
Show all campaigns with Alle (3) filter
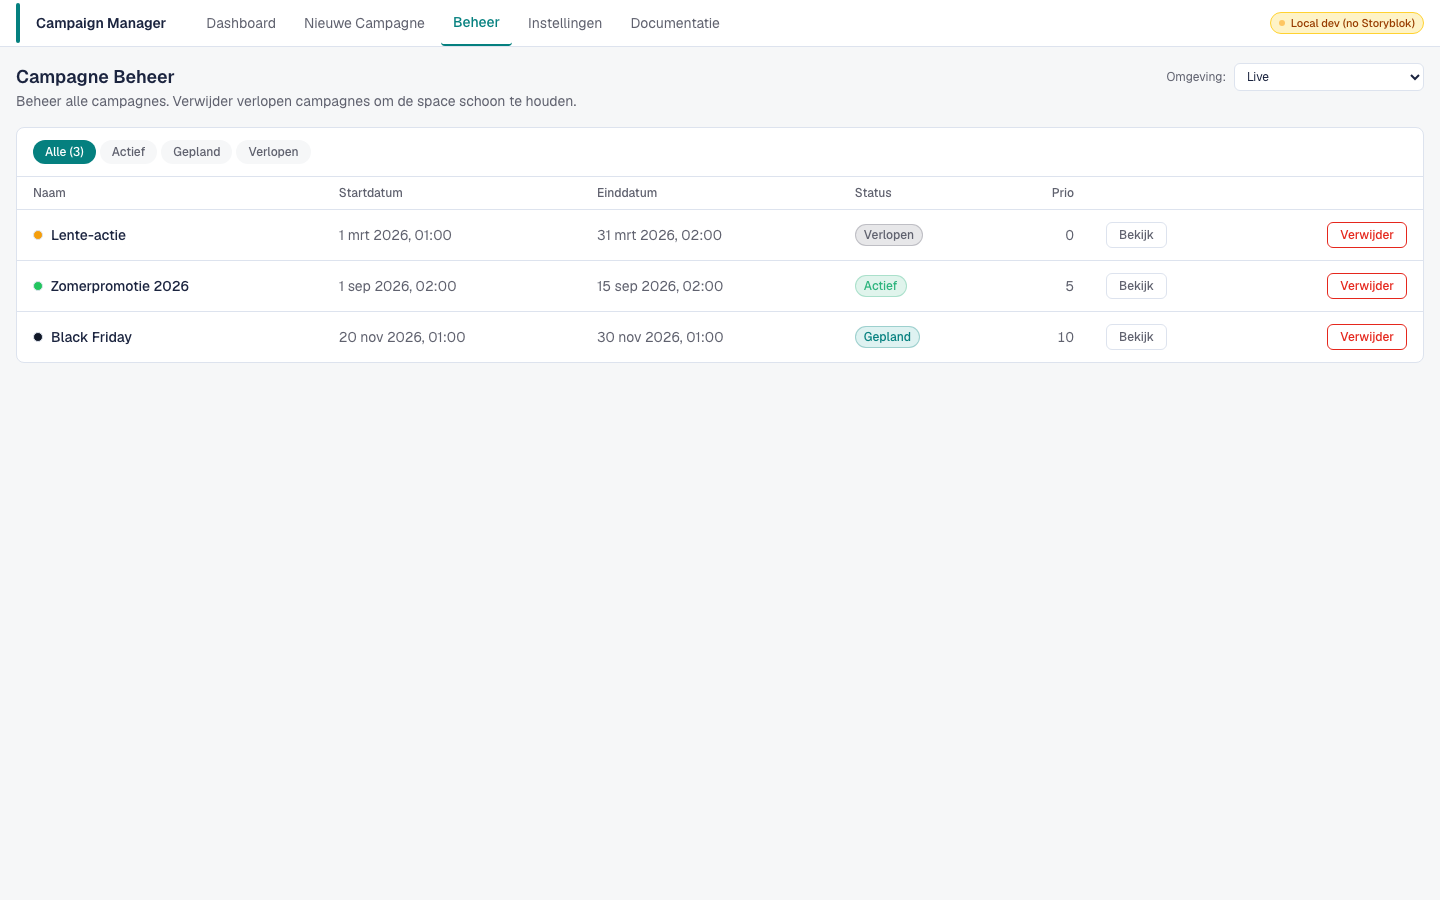[x=64, y=152]
